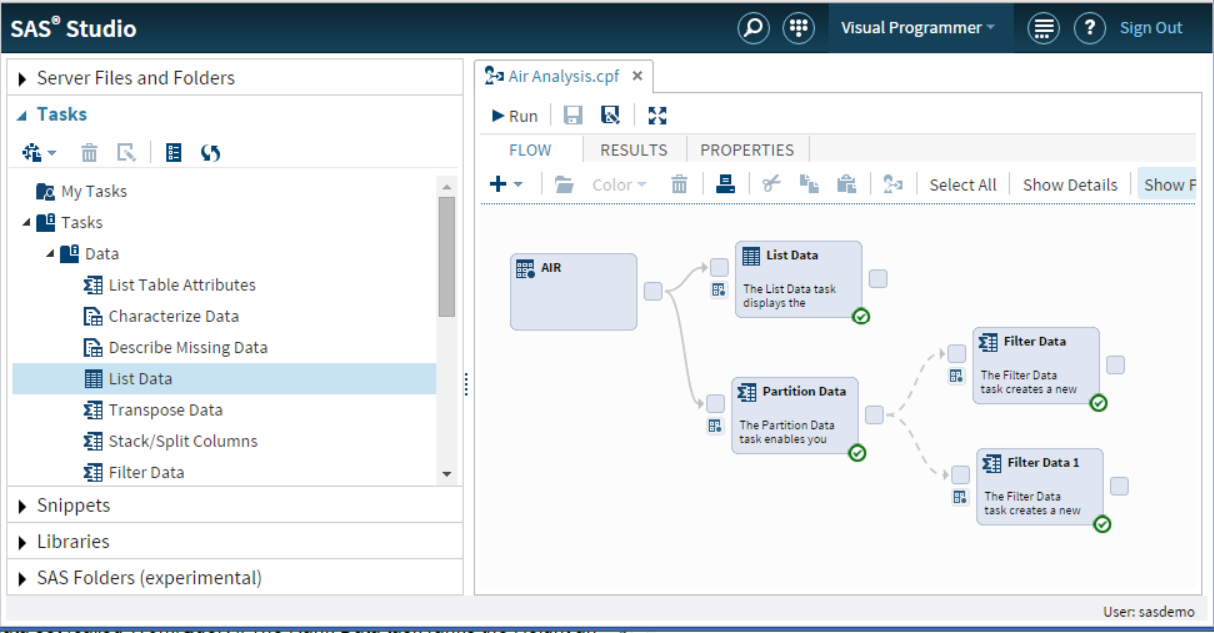Close the Air Analysis.cpf tab
This screenshot has width=1214, height=633.
pos(637,77)
